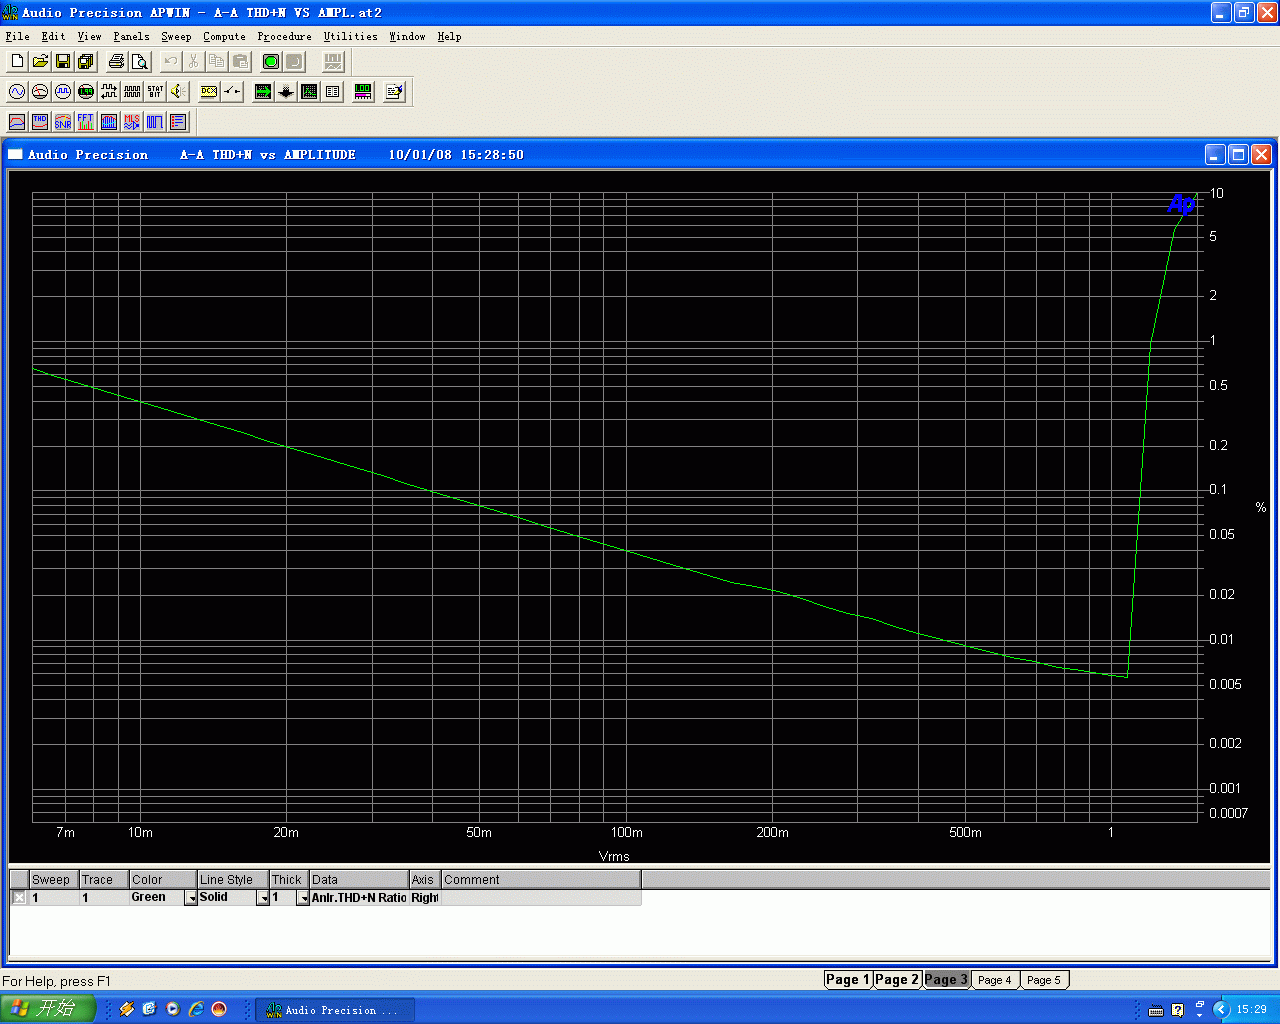Open the Headphone/Speaker monitor panel icon
1280x1024 pixels.
click(x=178, y=92)
